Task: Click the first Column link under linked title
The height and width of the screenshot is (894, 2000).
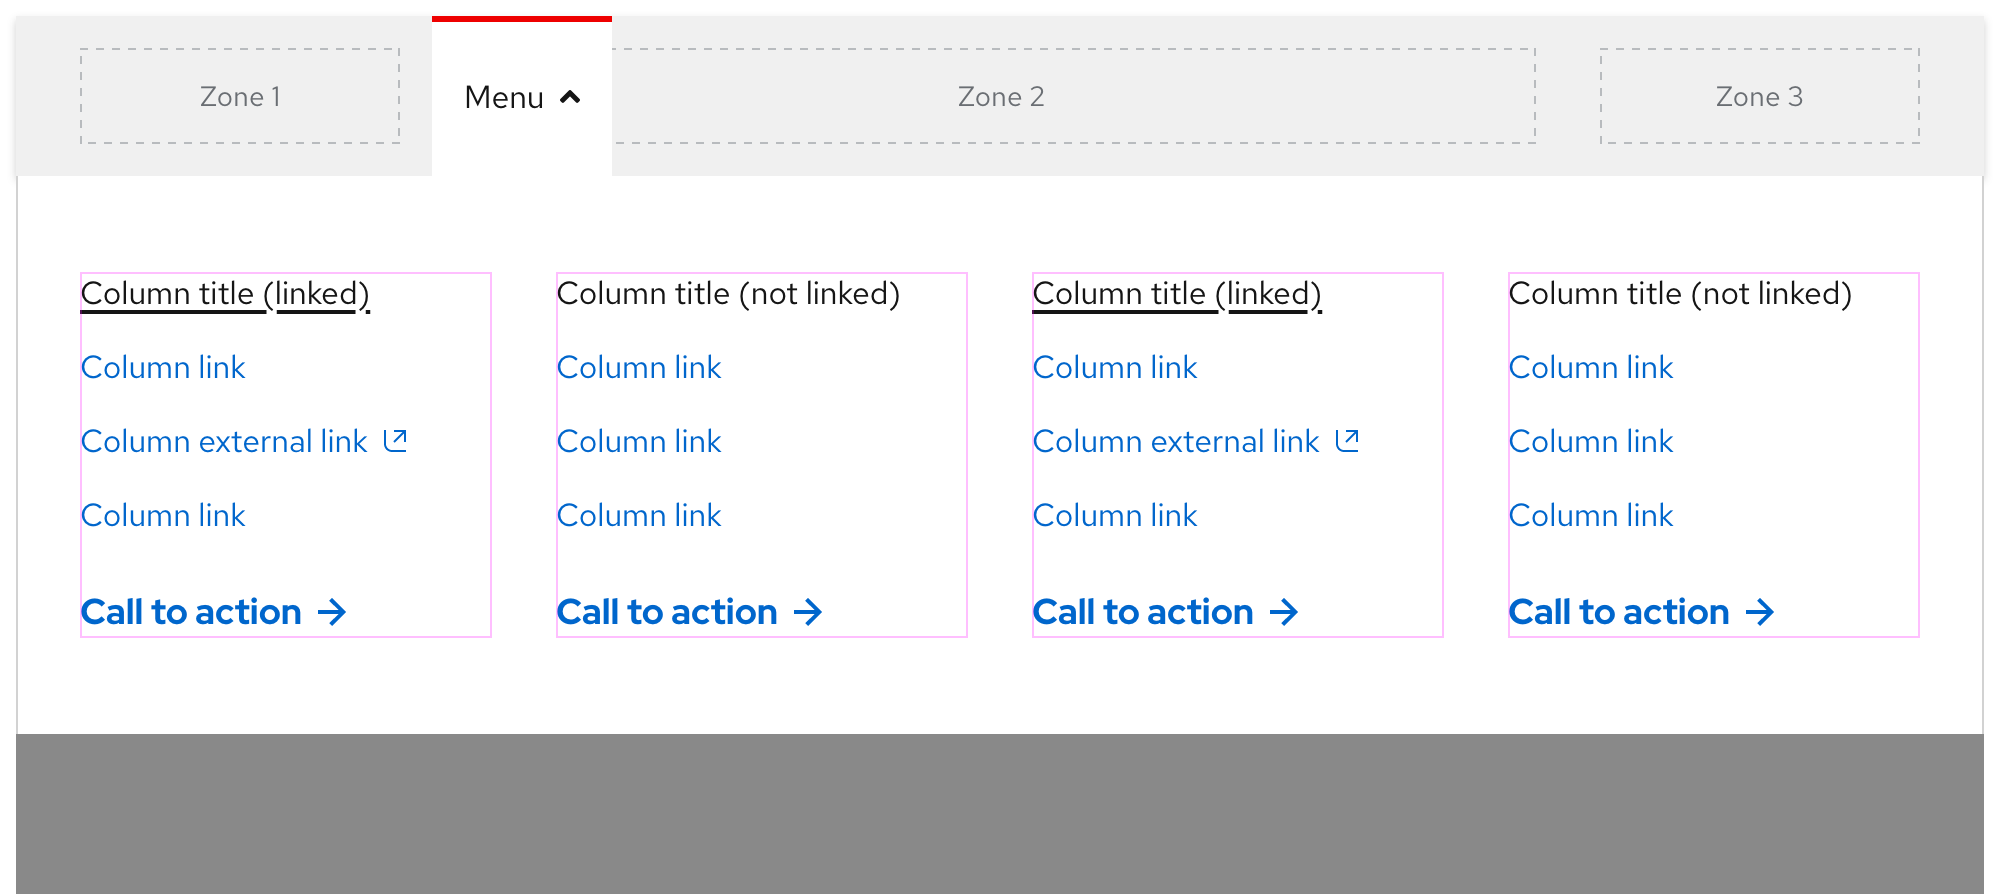Action: (163, 367)
